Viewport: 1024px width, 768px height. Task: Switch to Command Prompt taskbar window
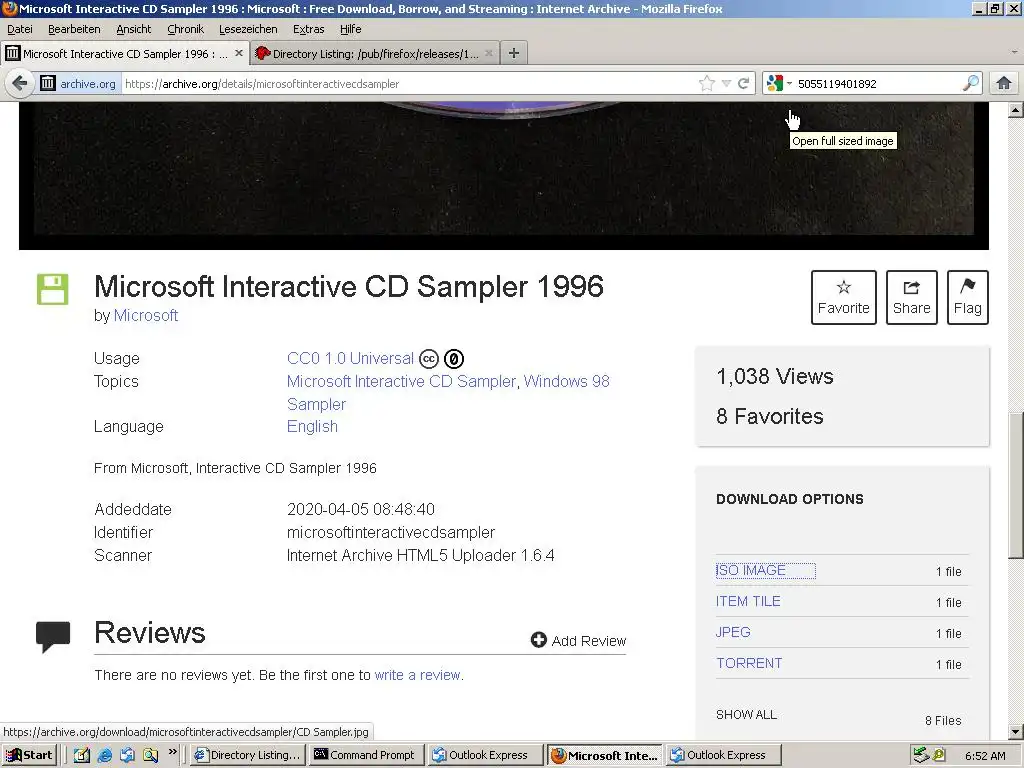(366, 755)
